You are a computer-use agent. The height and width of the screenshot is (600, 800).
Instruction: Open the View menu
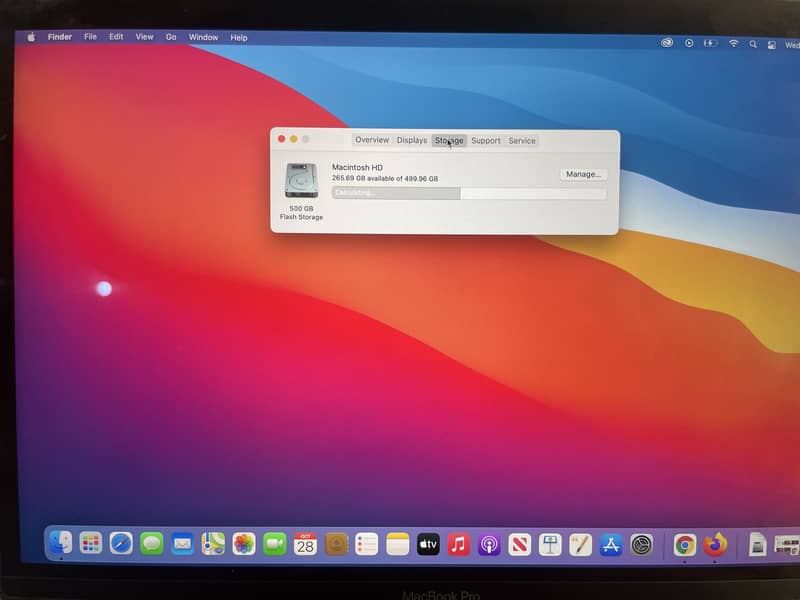point(144,37)
